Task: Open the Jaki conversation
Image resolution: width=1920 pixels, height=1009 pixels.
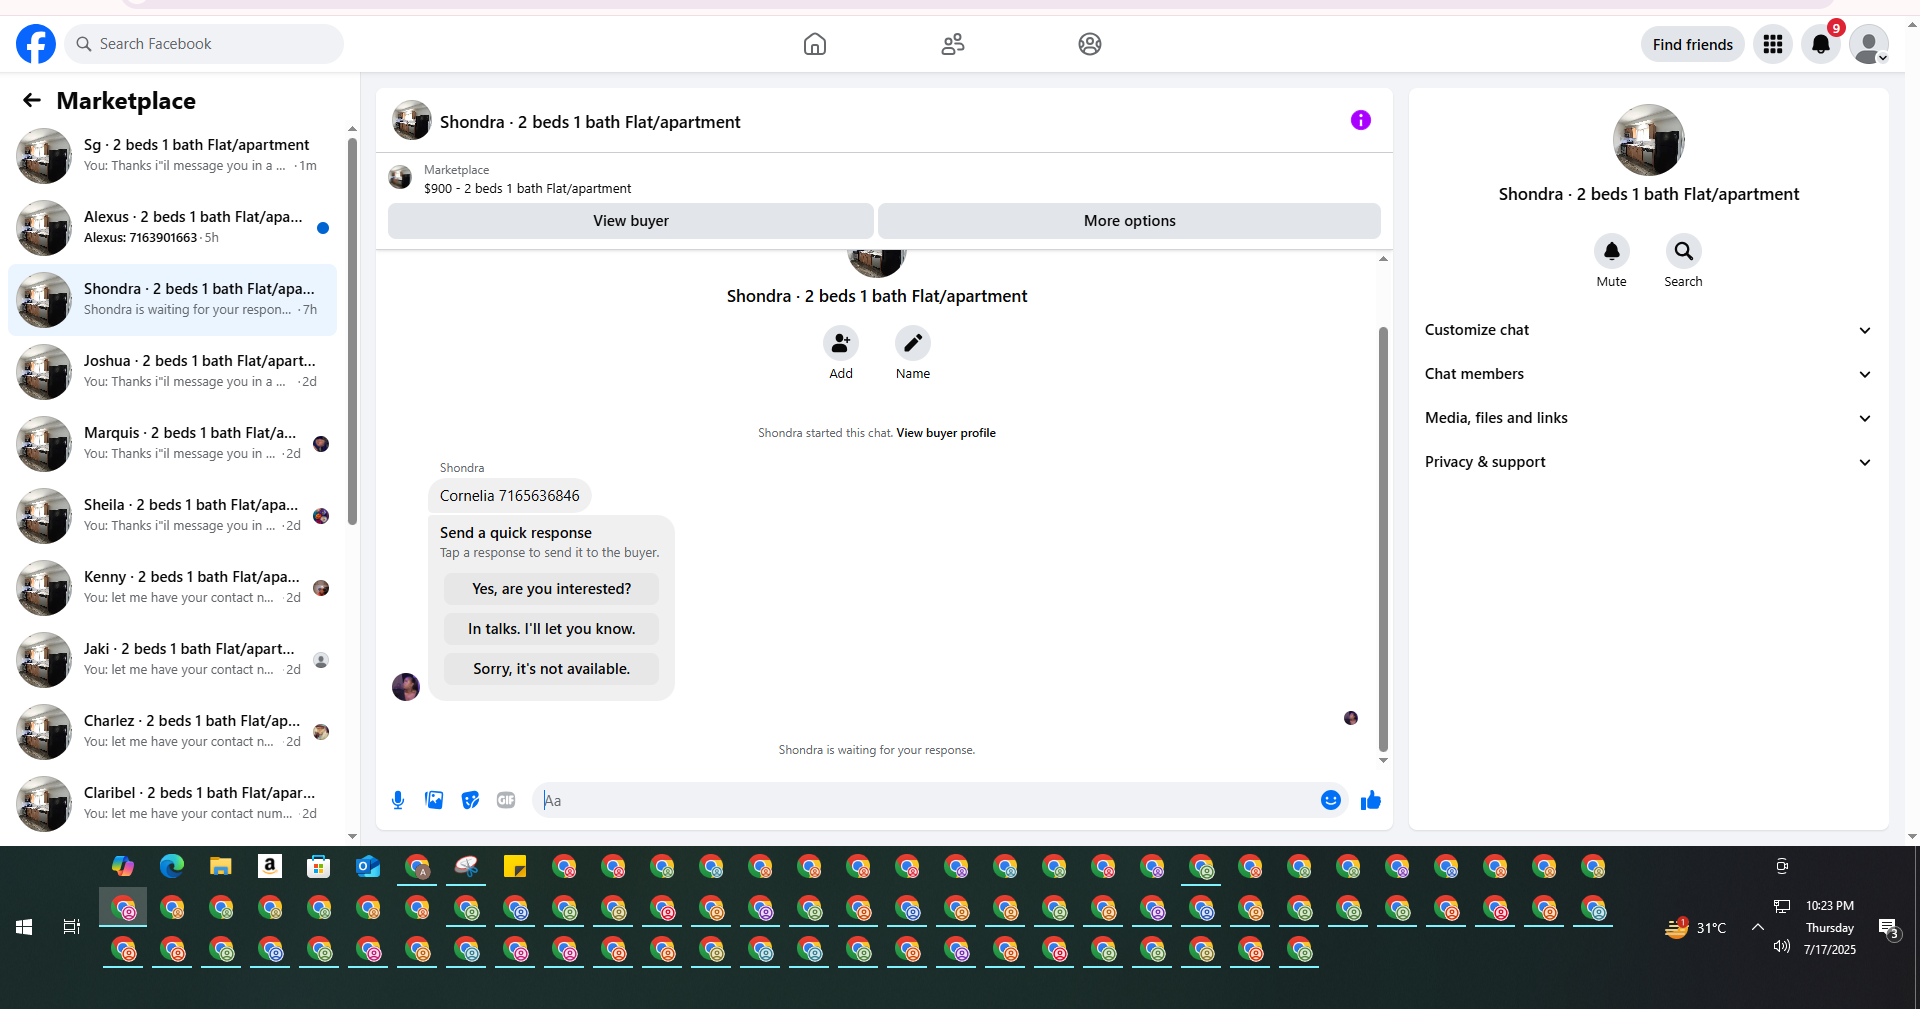Action: (x=172, y=660)
